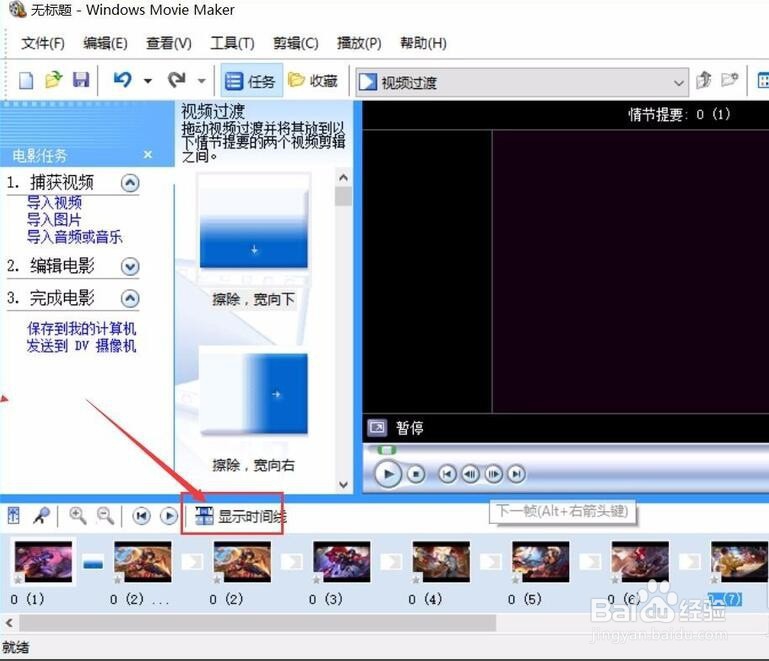Click the preview seek bar thumb
This screenshot has height=661, width=769.
point(386,449)
